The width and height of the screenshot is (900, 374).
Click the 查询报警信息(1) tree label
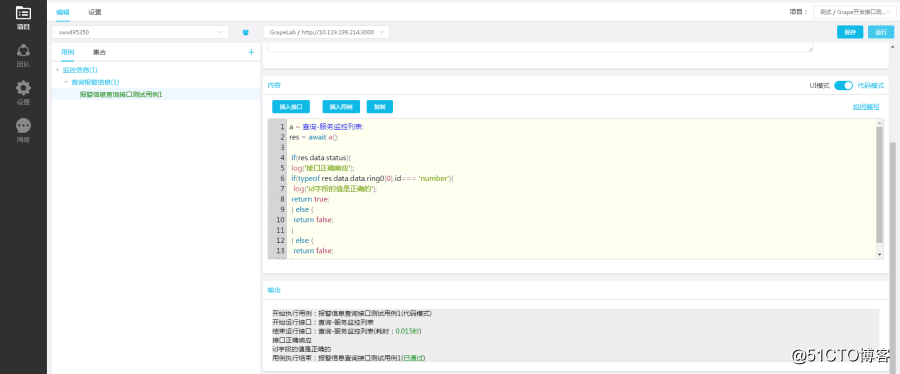95,82
